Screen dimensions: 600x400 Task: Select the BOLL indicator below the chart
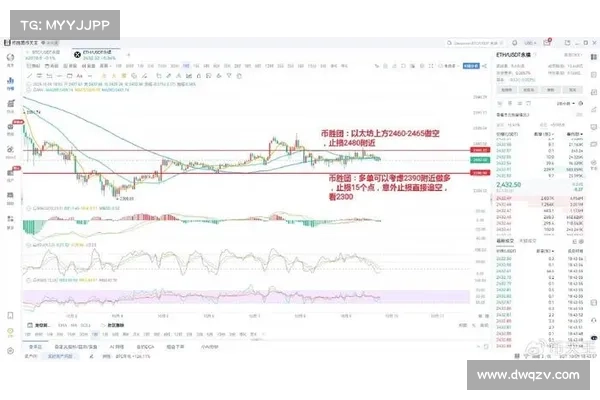pos(86,325)
